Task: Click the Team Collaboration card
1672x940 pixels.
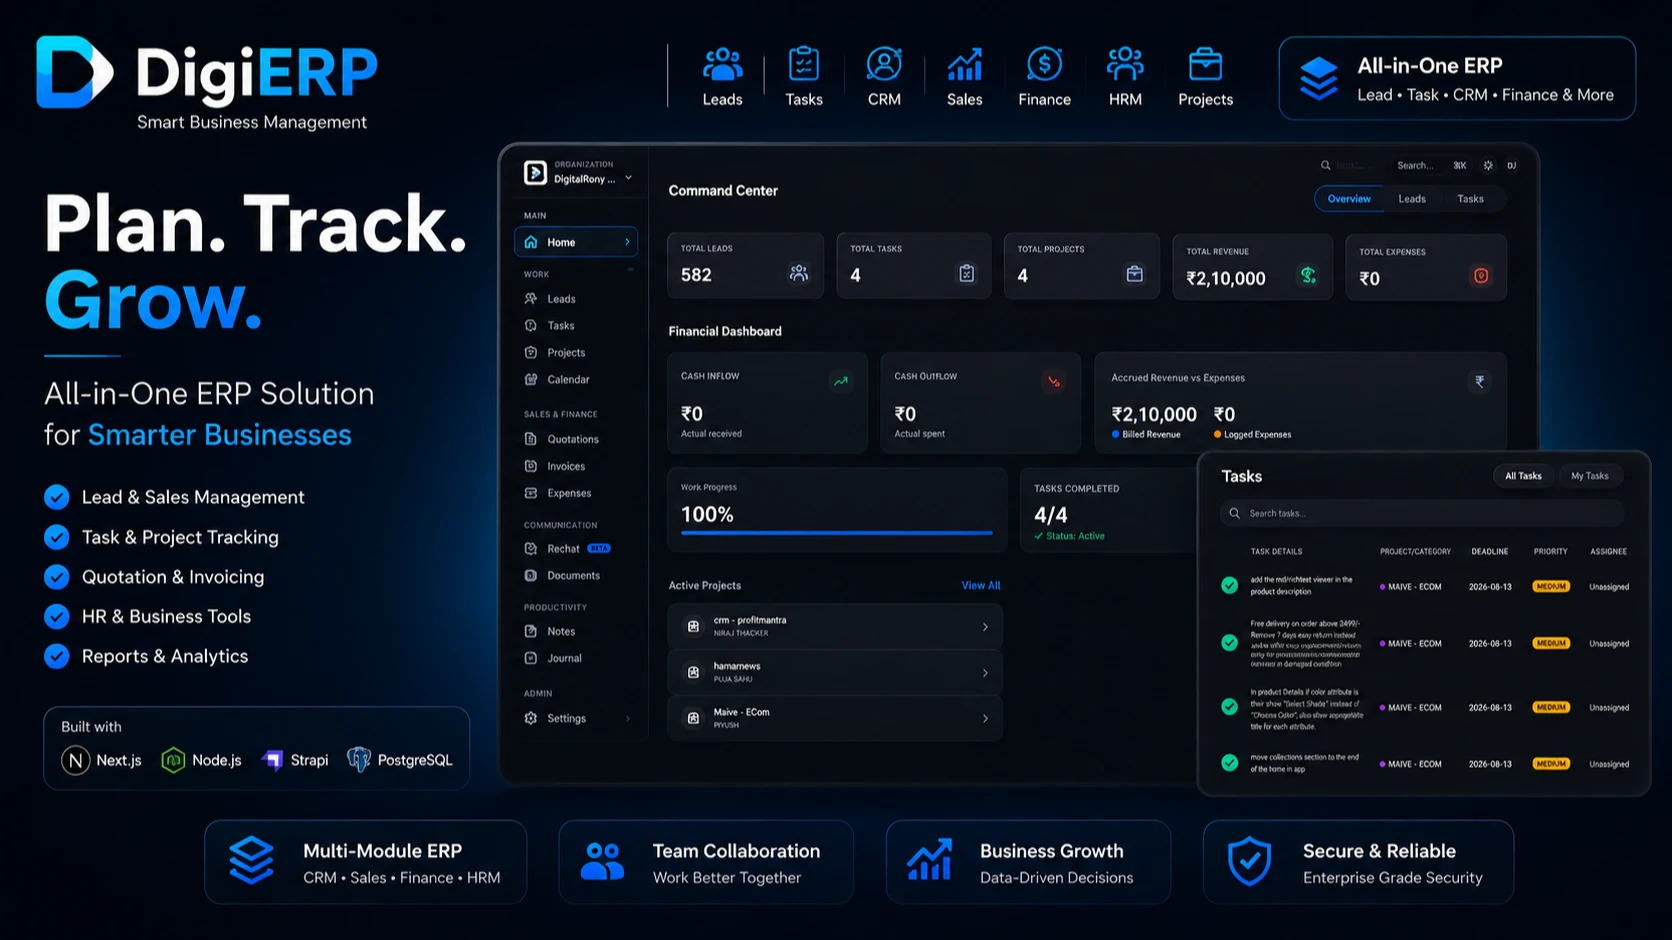Action: [706, 862]
